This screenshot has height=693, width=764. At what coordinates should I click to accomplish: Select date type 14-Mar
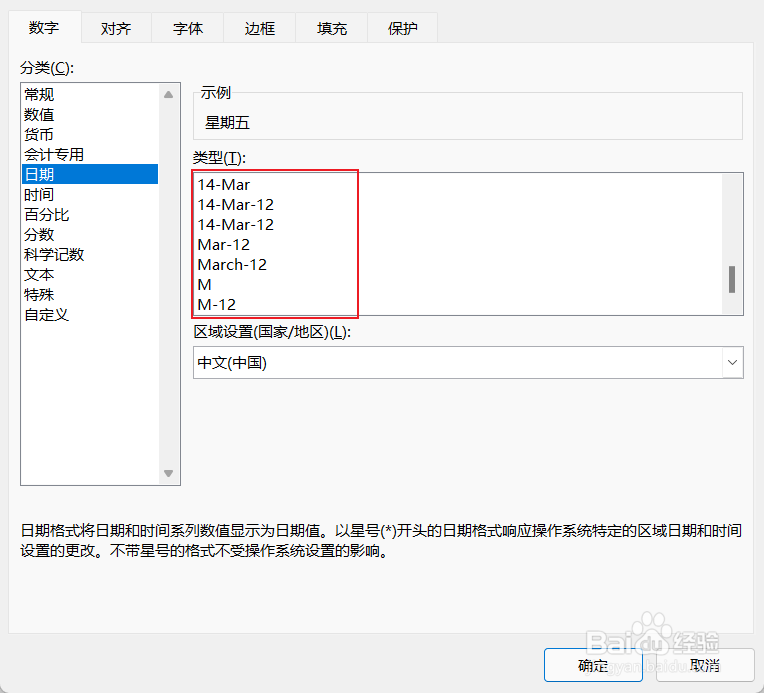click(x=458, y=185)
